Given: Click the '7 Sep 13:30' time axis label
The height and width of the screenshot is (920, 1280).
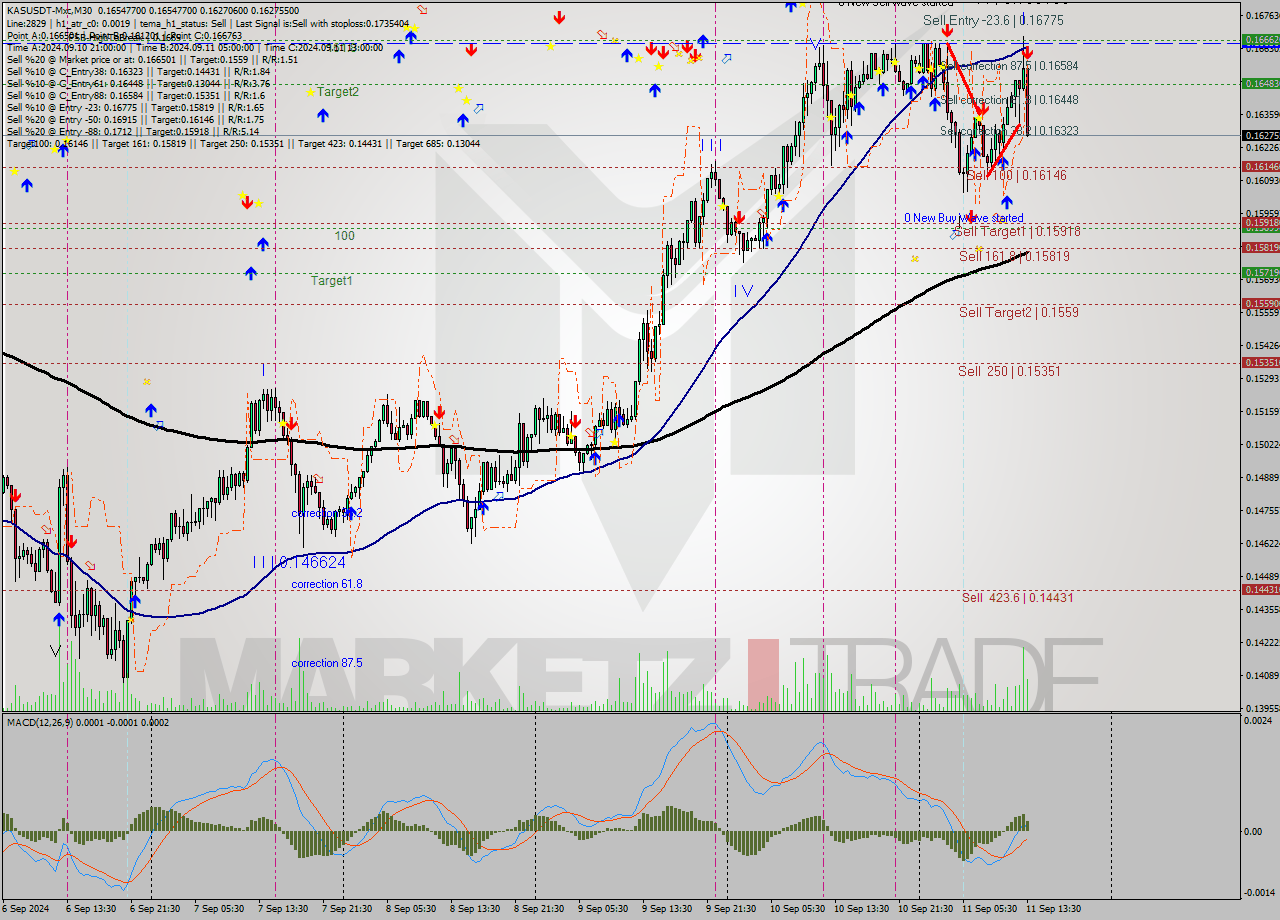Looking at the screenshot, I should point(283,909).
